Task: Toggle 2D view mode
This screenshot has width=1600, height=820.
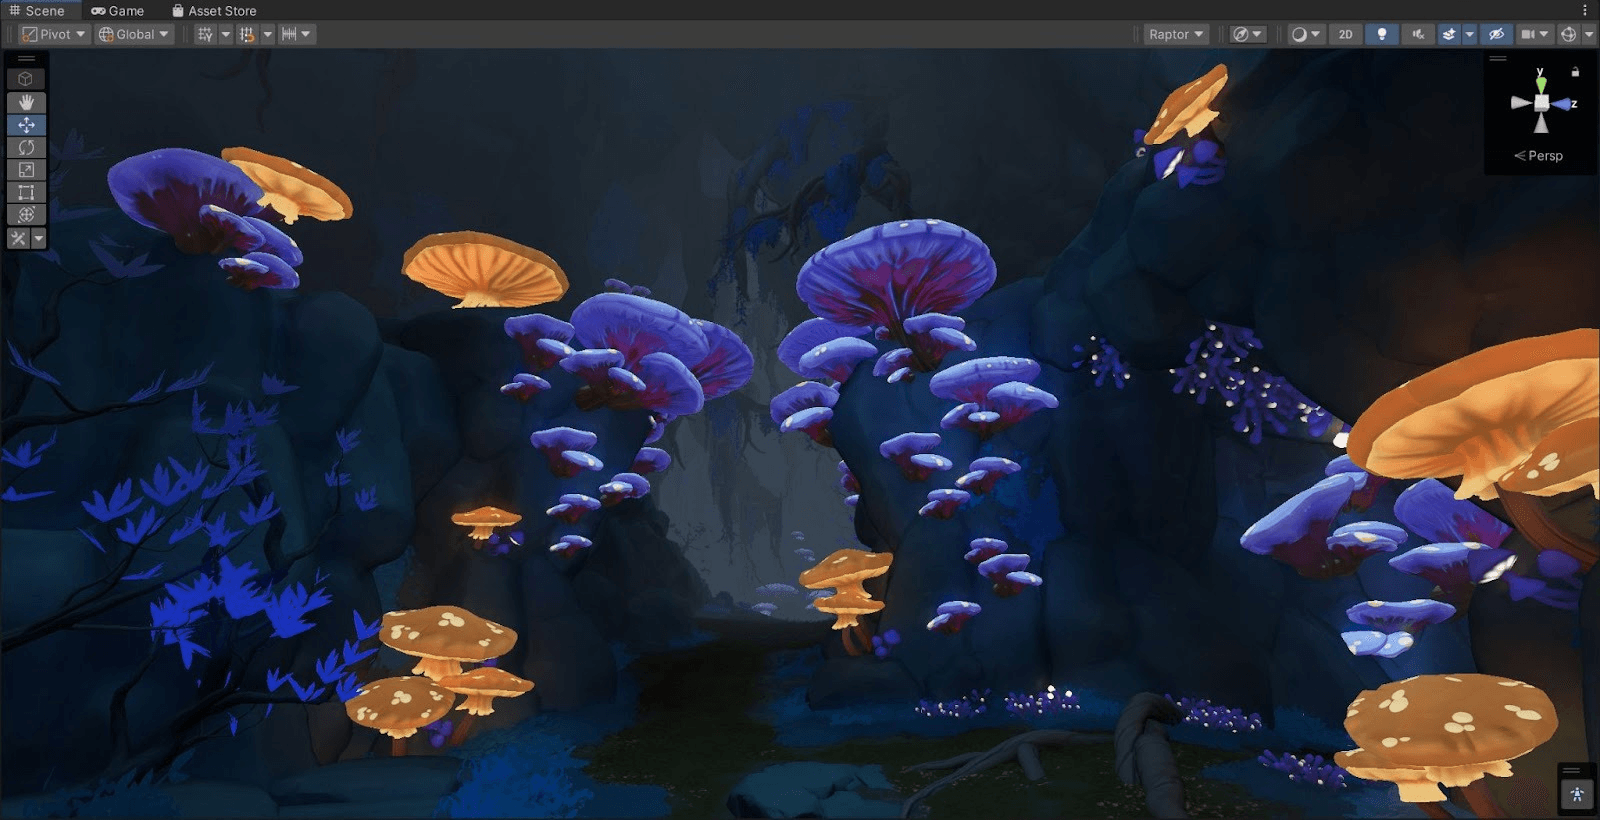Action: [1345, 34]
